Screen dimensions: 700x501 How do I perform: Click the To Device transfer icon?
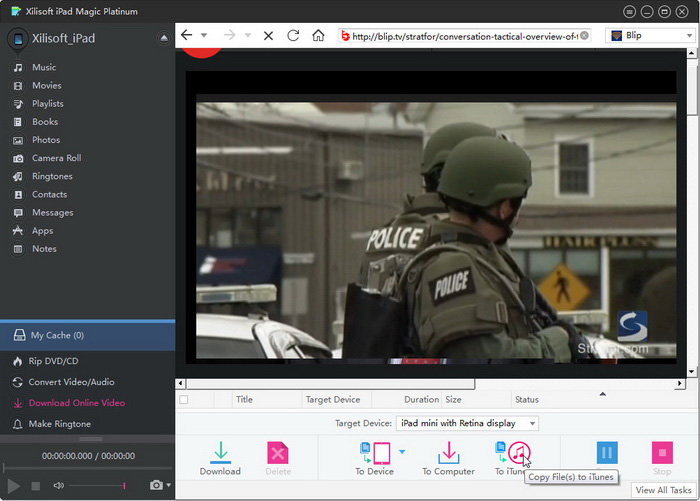[x=373, y=452]
